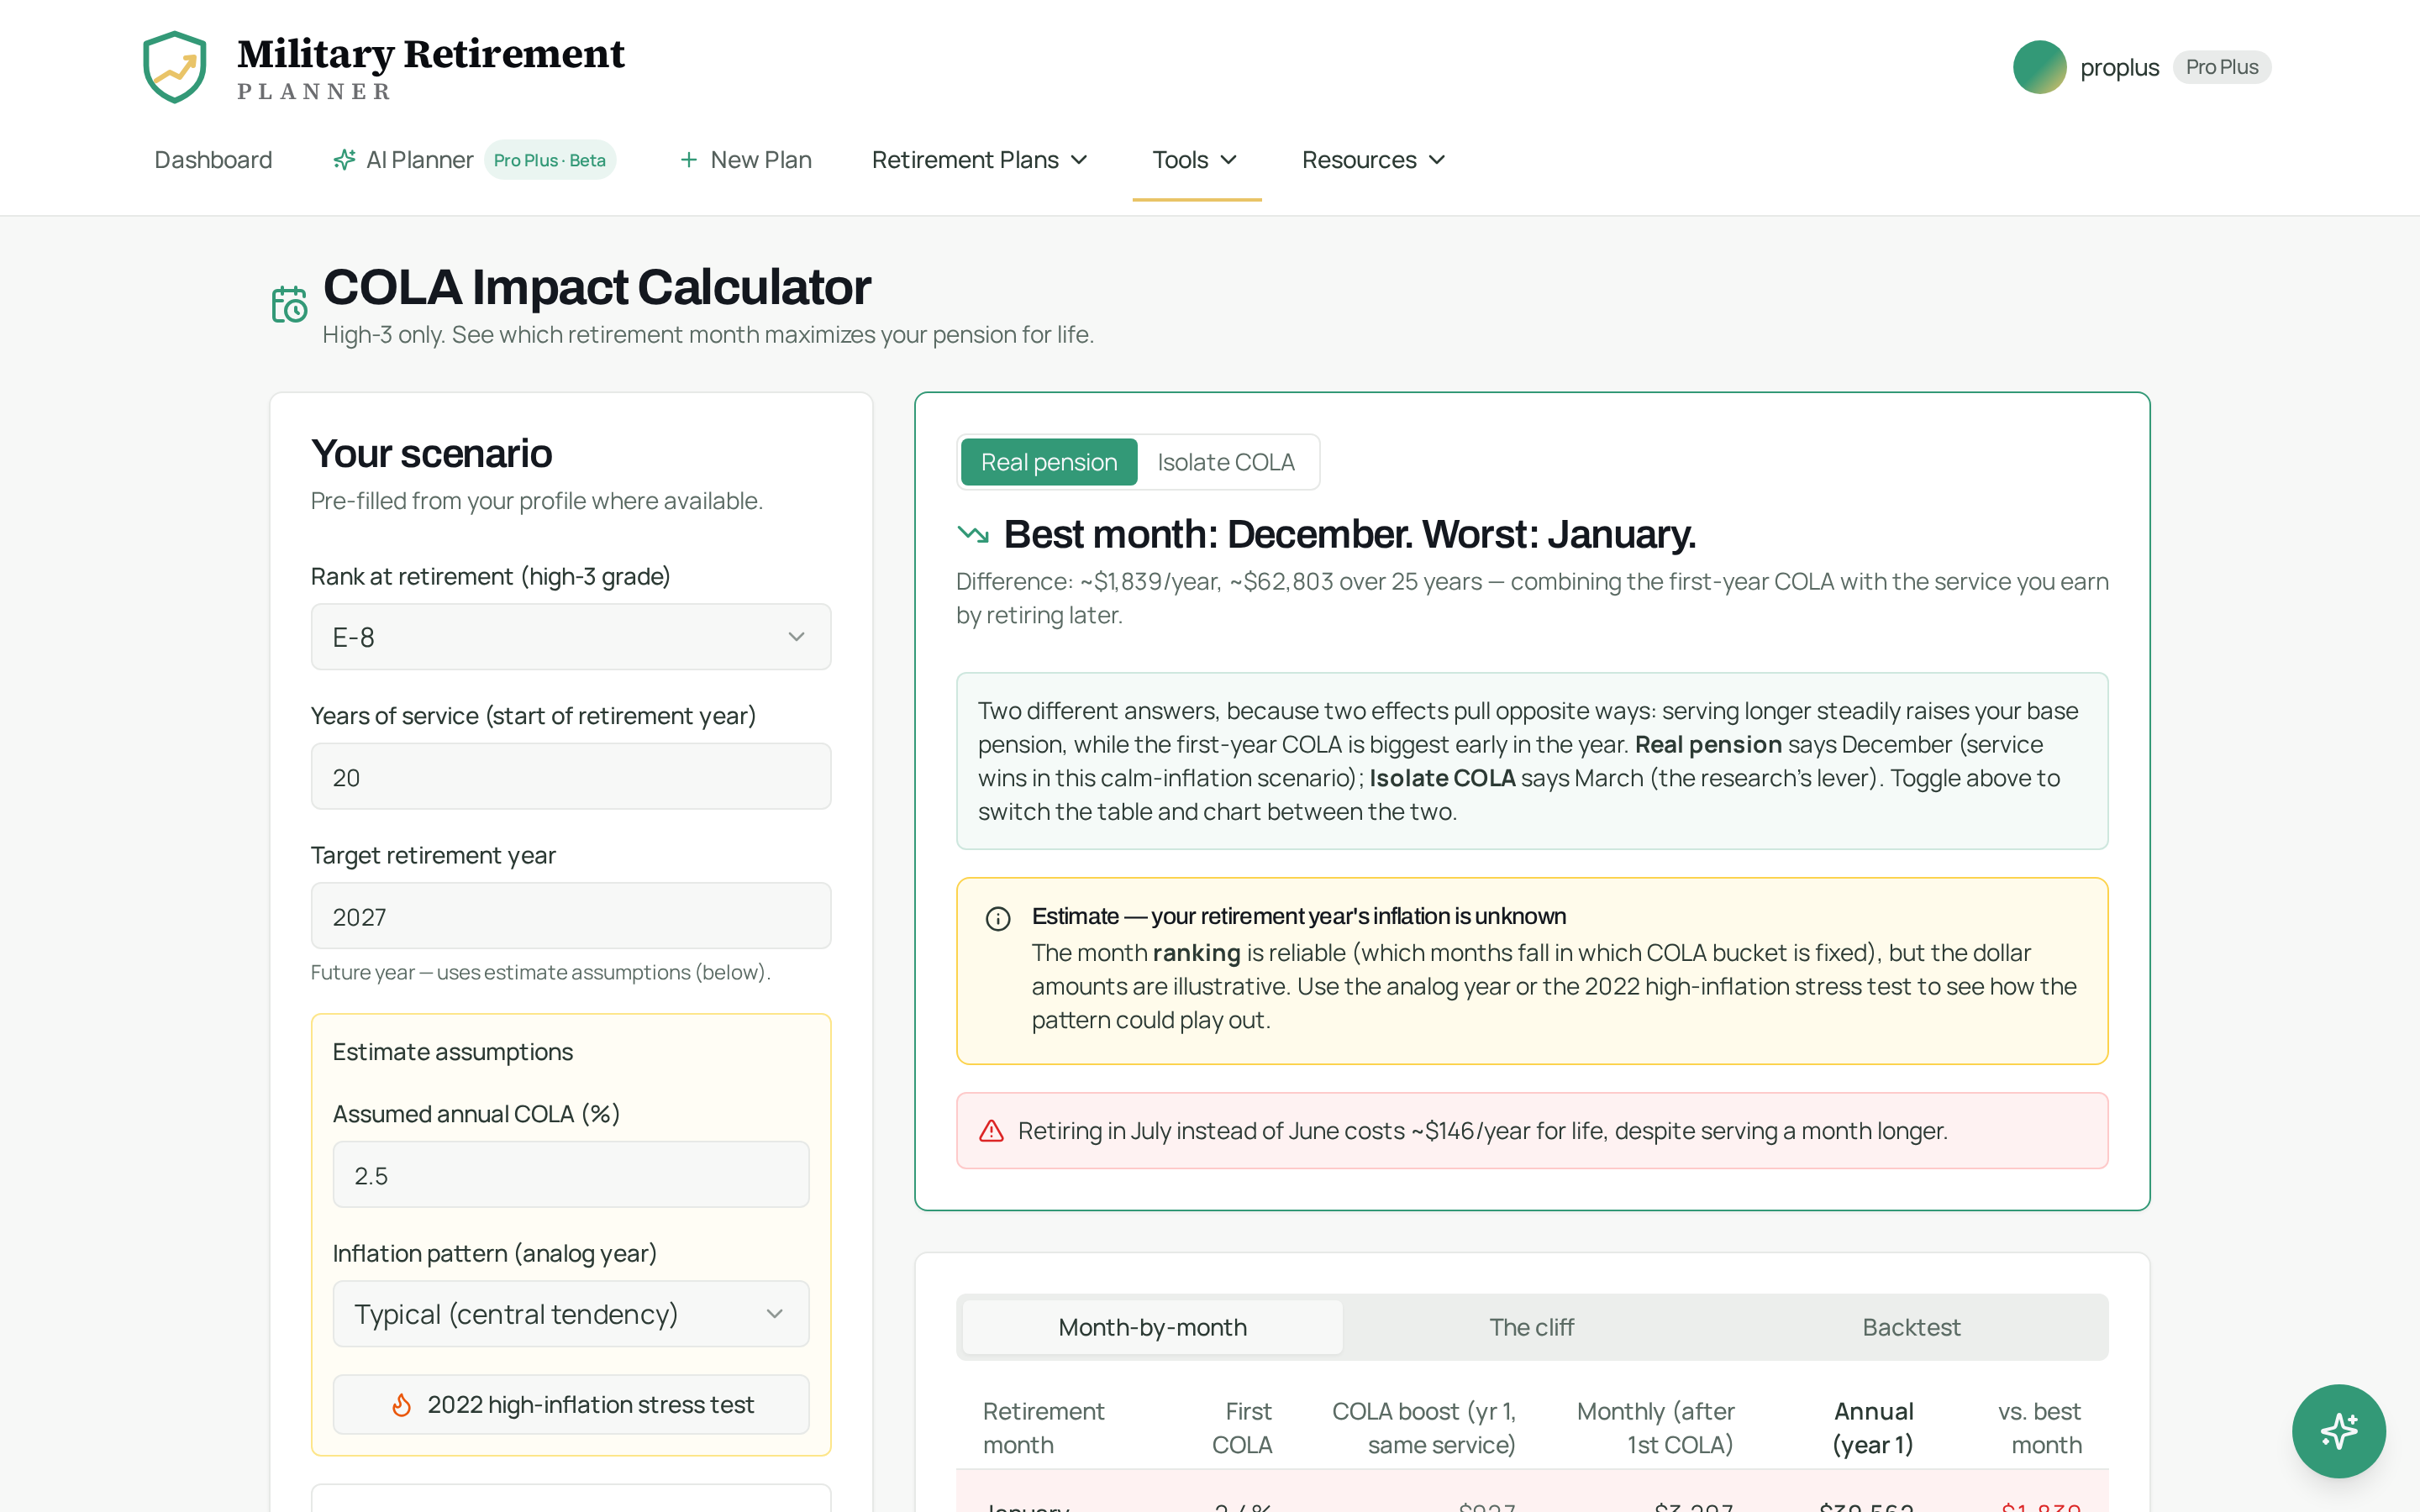Click the warning triangle in the July alert
The width and height of the screenshot is (2420, 1512).
(991, 1131)
